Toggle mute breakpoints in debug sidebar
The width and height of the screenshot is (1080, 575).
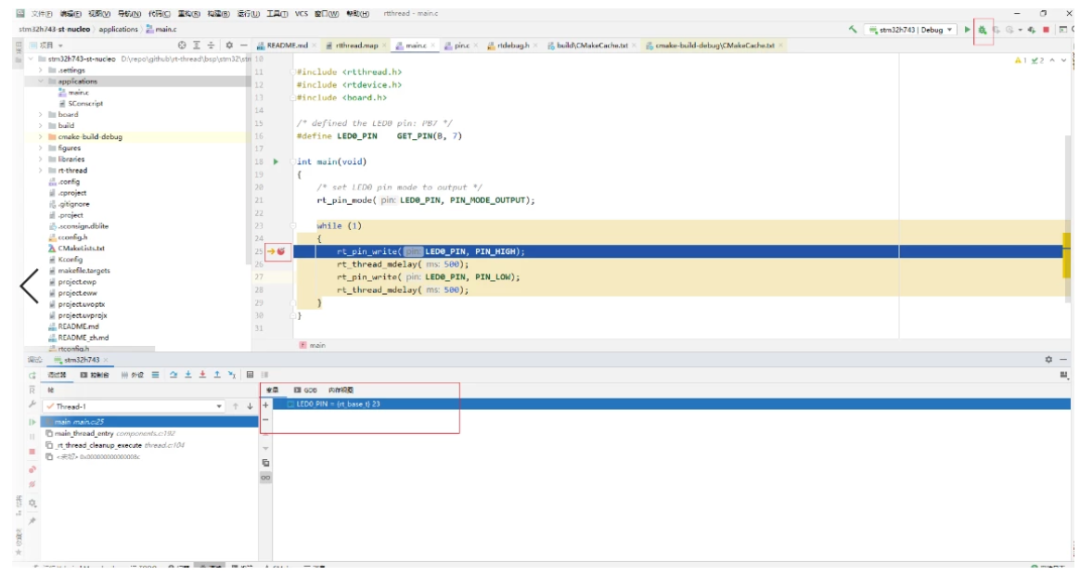coord(33,483)
